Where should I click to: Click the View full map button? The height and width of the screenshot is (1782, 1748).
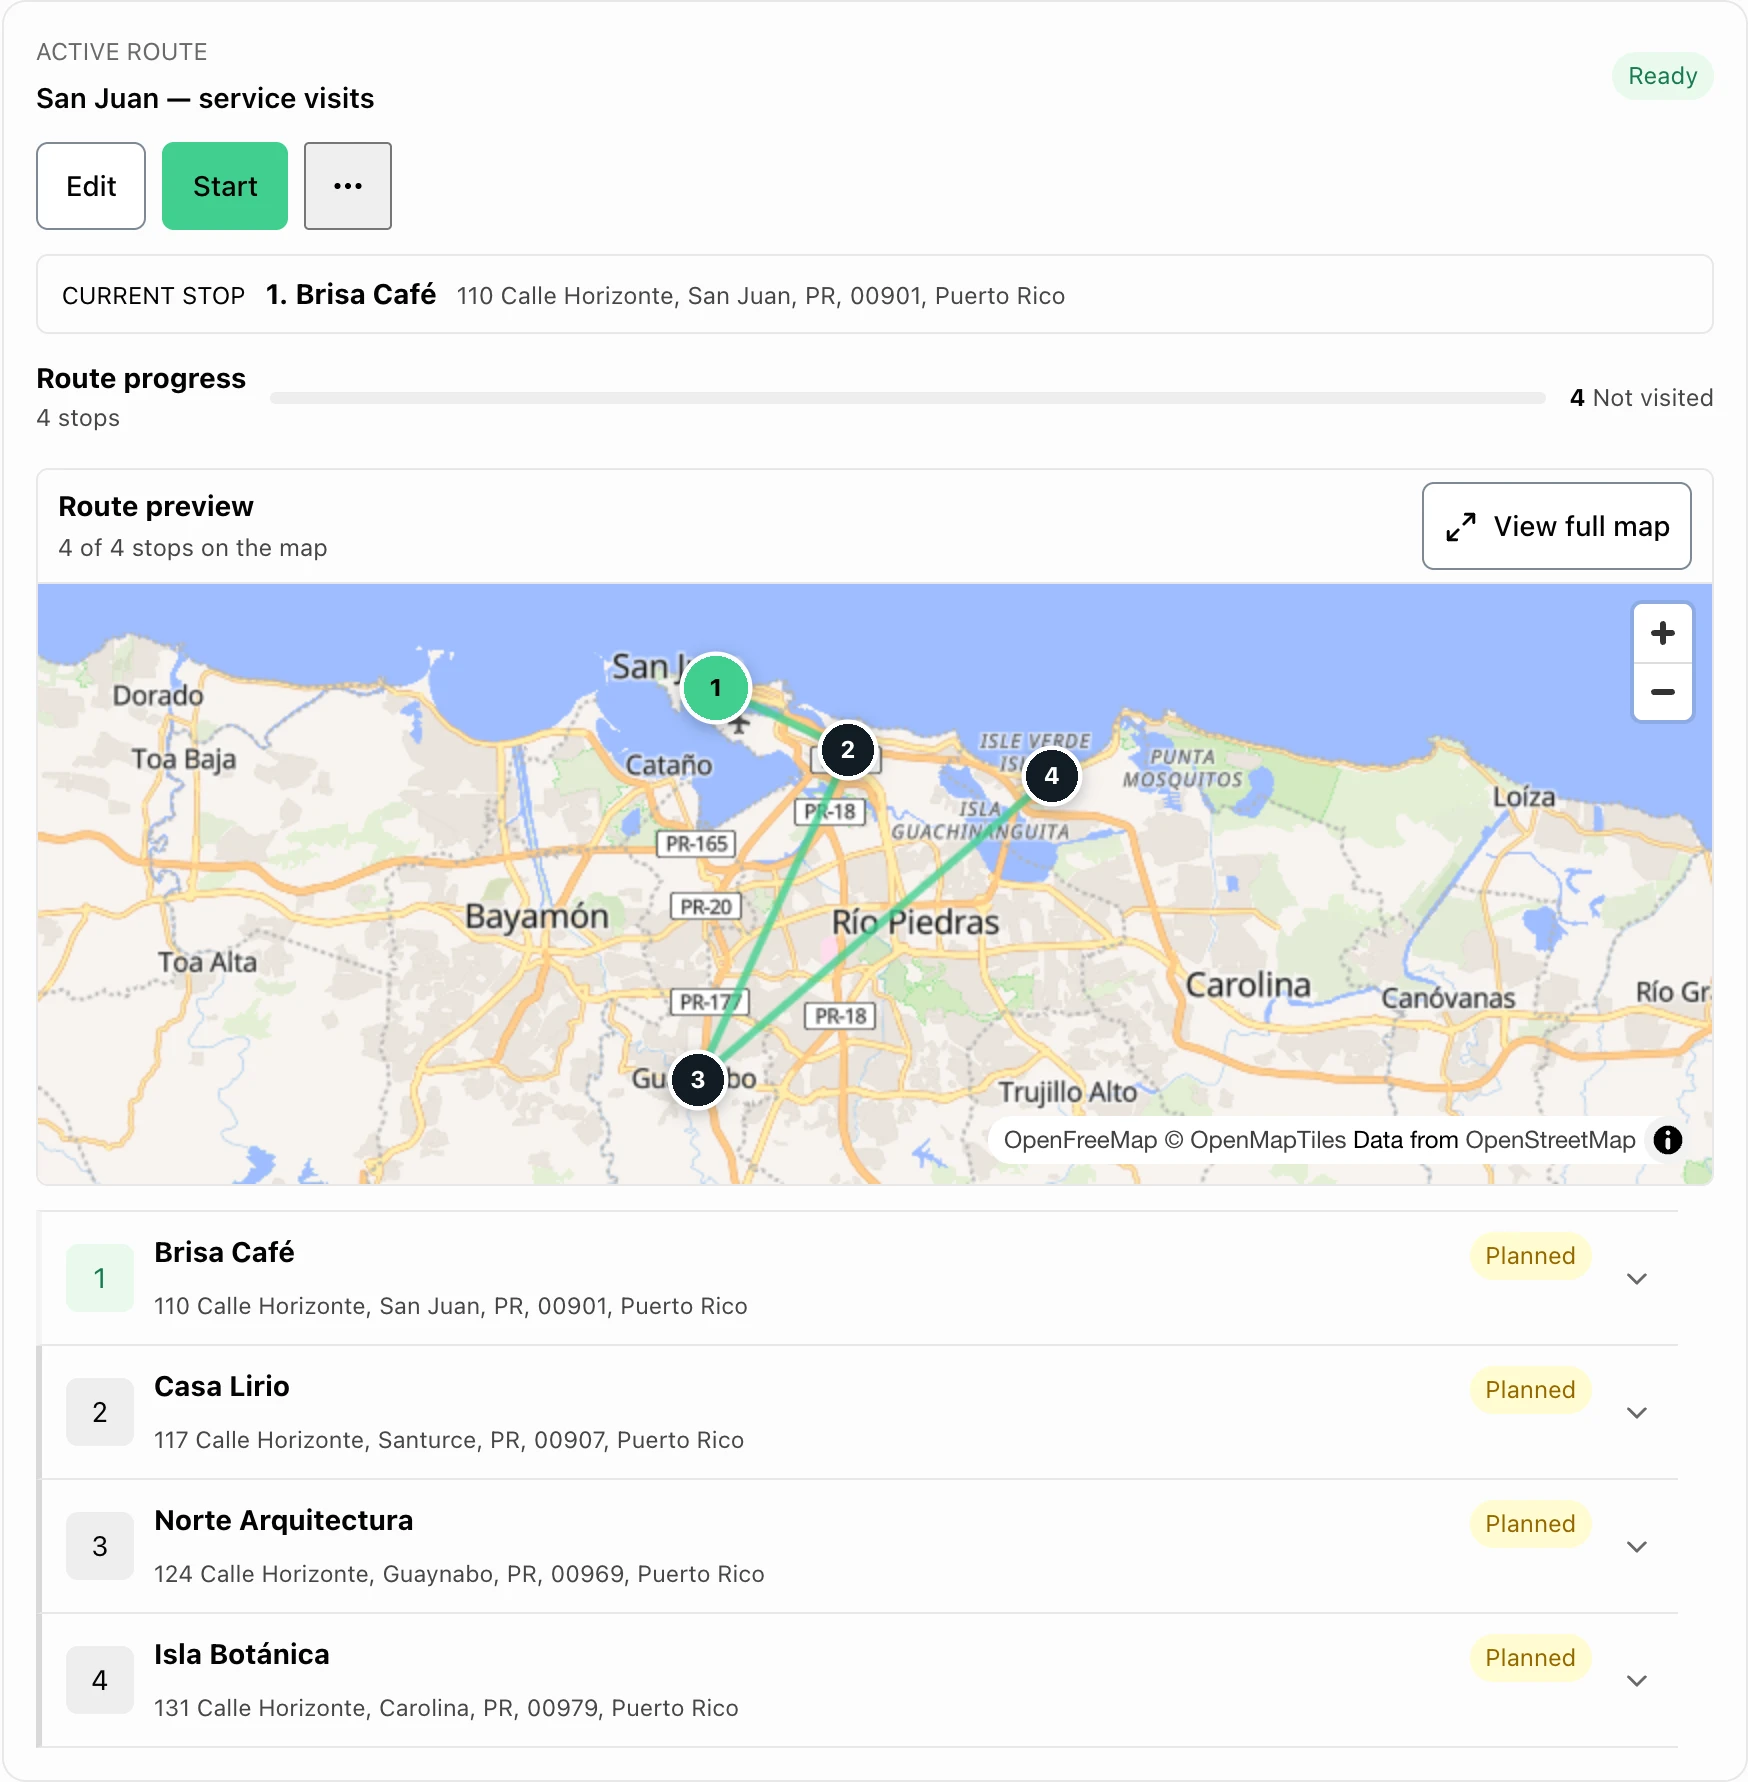click(1556, 526)
